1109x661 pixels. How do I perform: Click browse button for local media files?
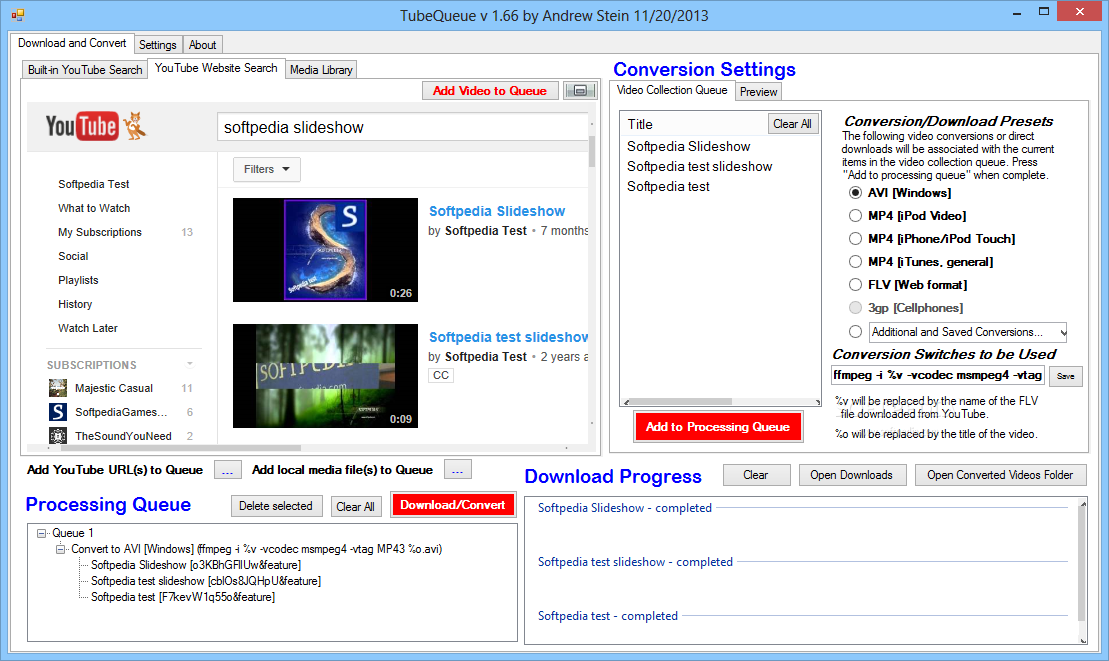click(458, 469)
